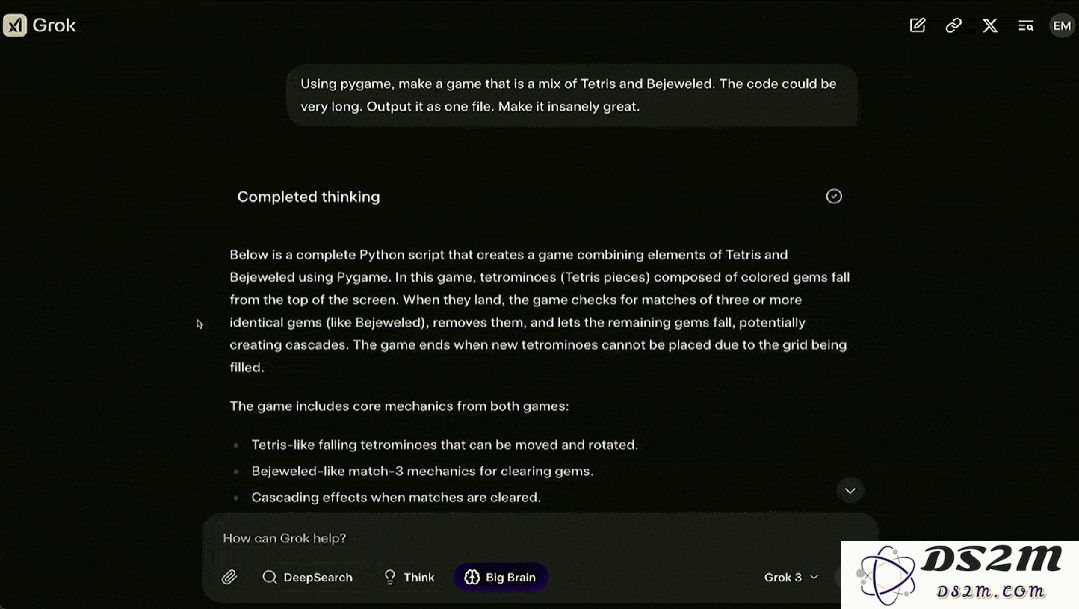1079x609 pixels.
Task: Select the user prompt message bubble
Action: tap(572, 95)
